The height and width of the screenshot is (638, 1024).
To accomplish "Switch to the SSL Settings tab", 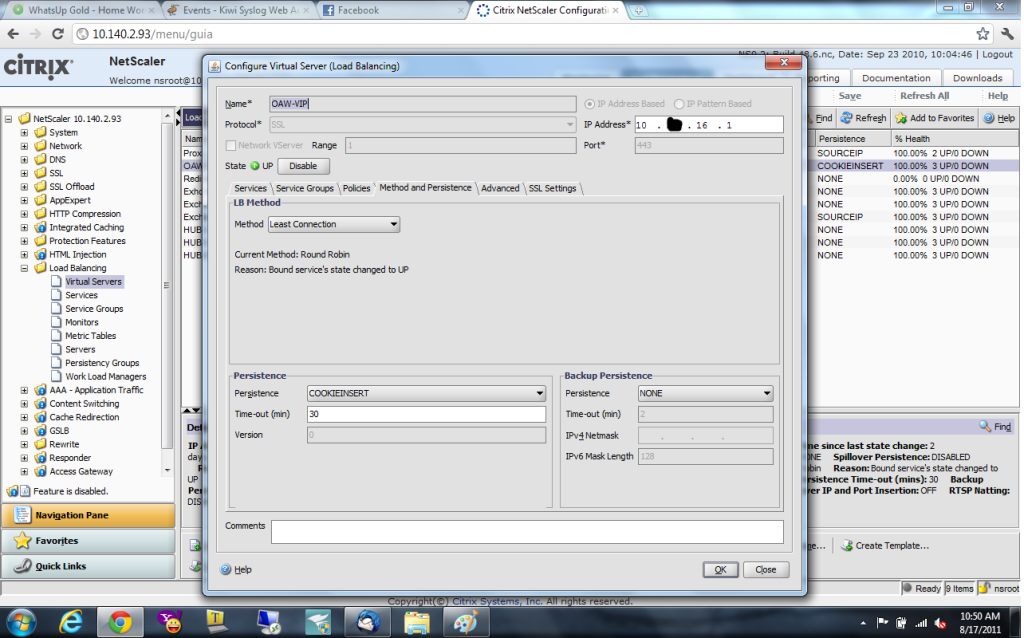I will pyautogui.click(x=552, y=188).
